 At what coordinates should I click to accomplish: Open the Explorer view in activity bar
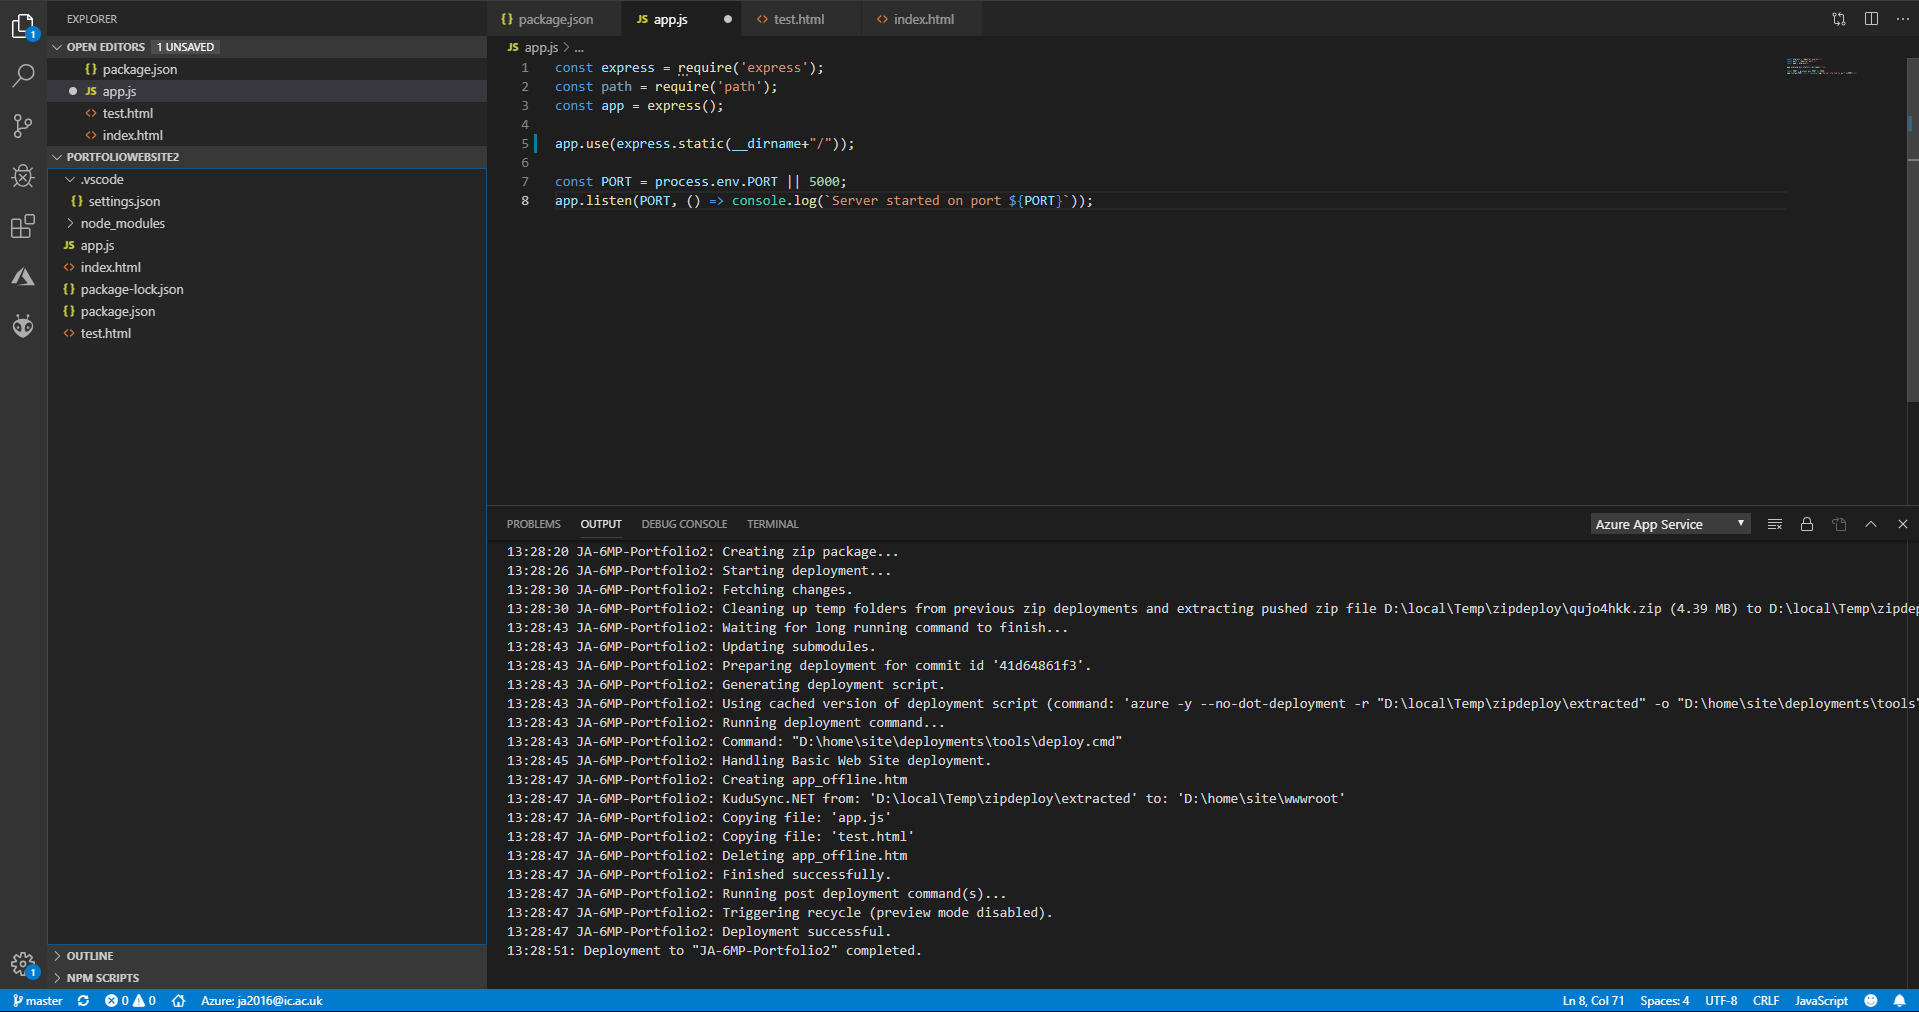point(23,26)
